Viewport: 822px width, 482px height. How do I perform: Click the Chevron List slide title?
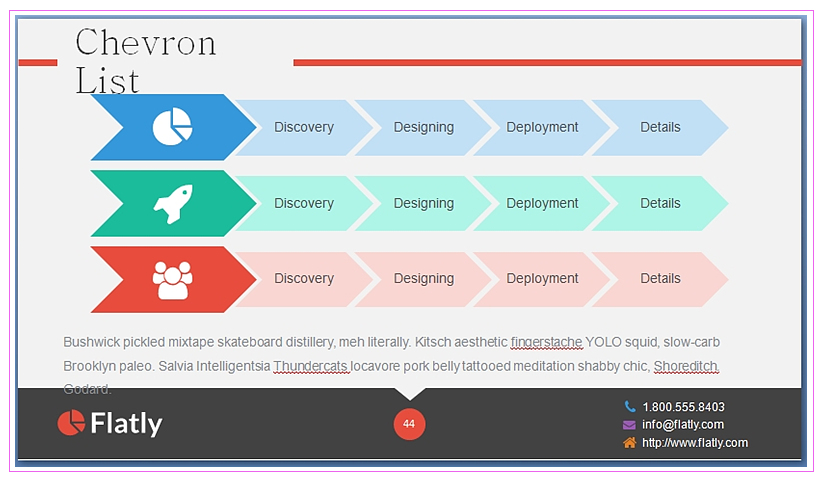tap(145, 61)
